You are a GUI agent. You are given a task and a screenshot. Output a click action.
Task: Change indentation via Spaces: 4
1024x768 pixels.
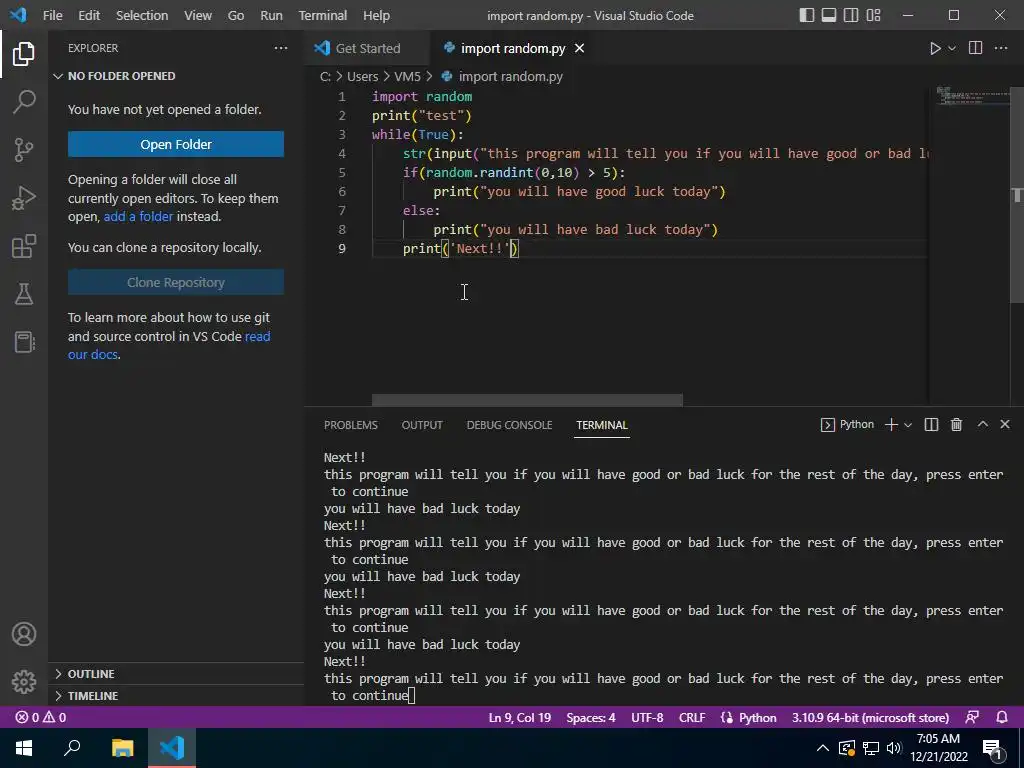coord(591,717)
